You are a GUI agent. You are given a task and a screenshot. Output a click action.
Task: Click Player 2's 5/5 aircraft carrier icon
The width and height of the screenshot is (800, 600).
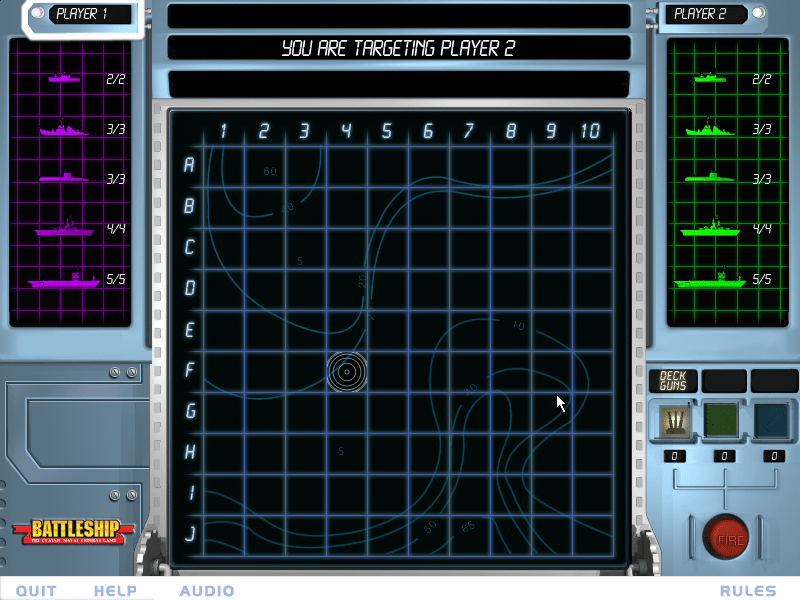710,278
